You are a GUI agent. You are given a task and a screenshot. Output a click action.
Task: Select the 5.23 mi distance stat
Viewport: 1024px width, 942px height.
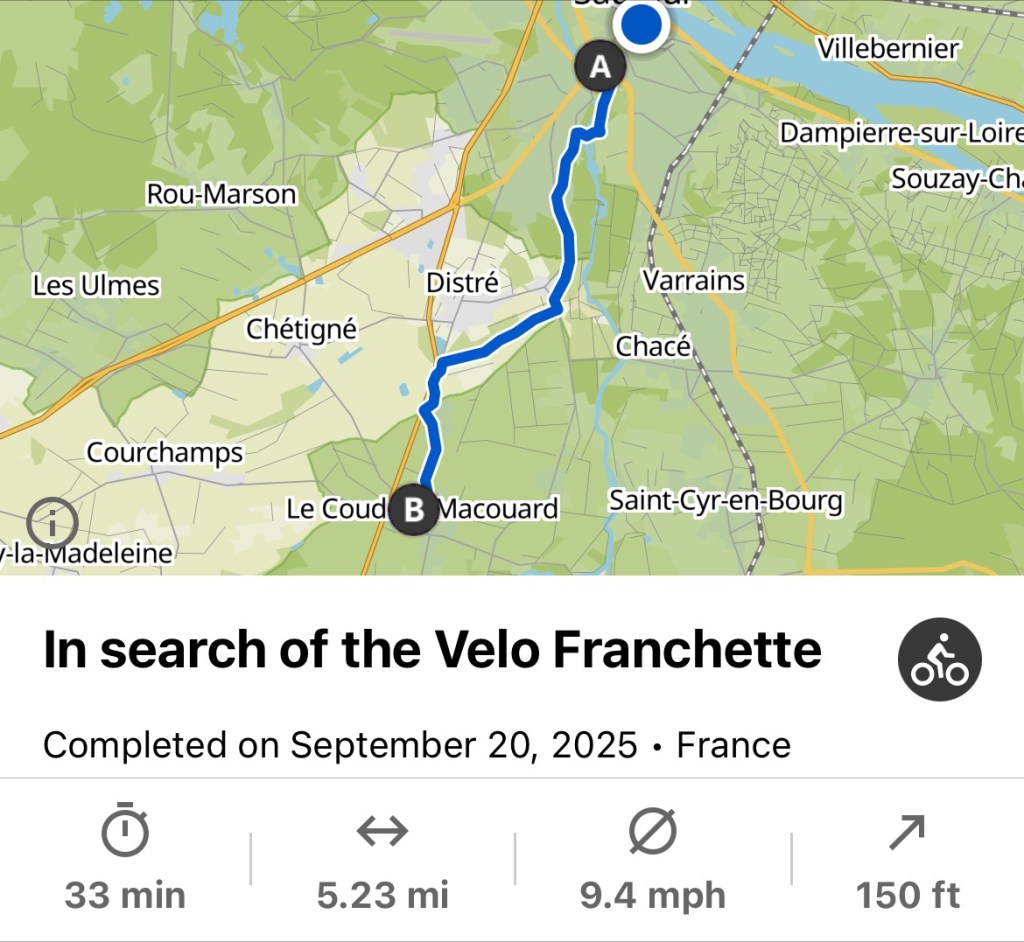[x=382, y=895]
